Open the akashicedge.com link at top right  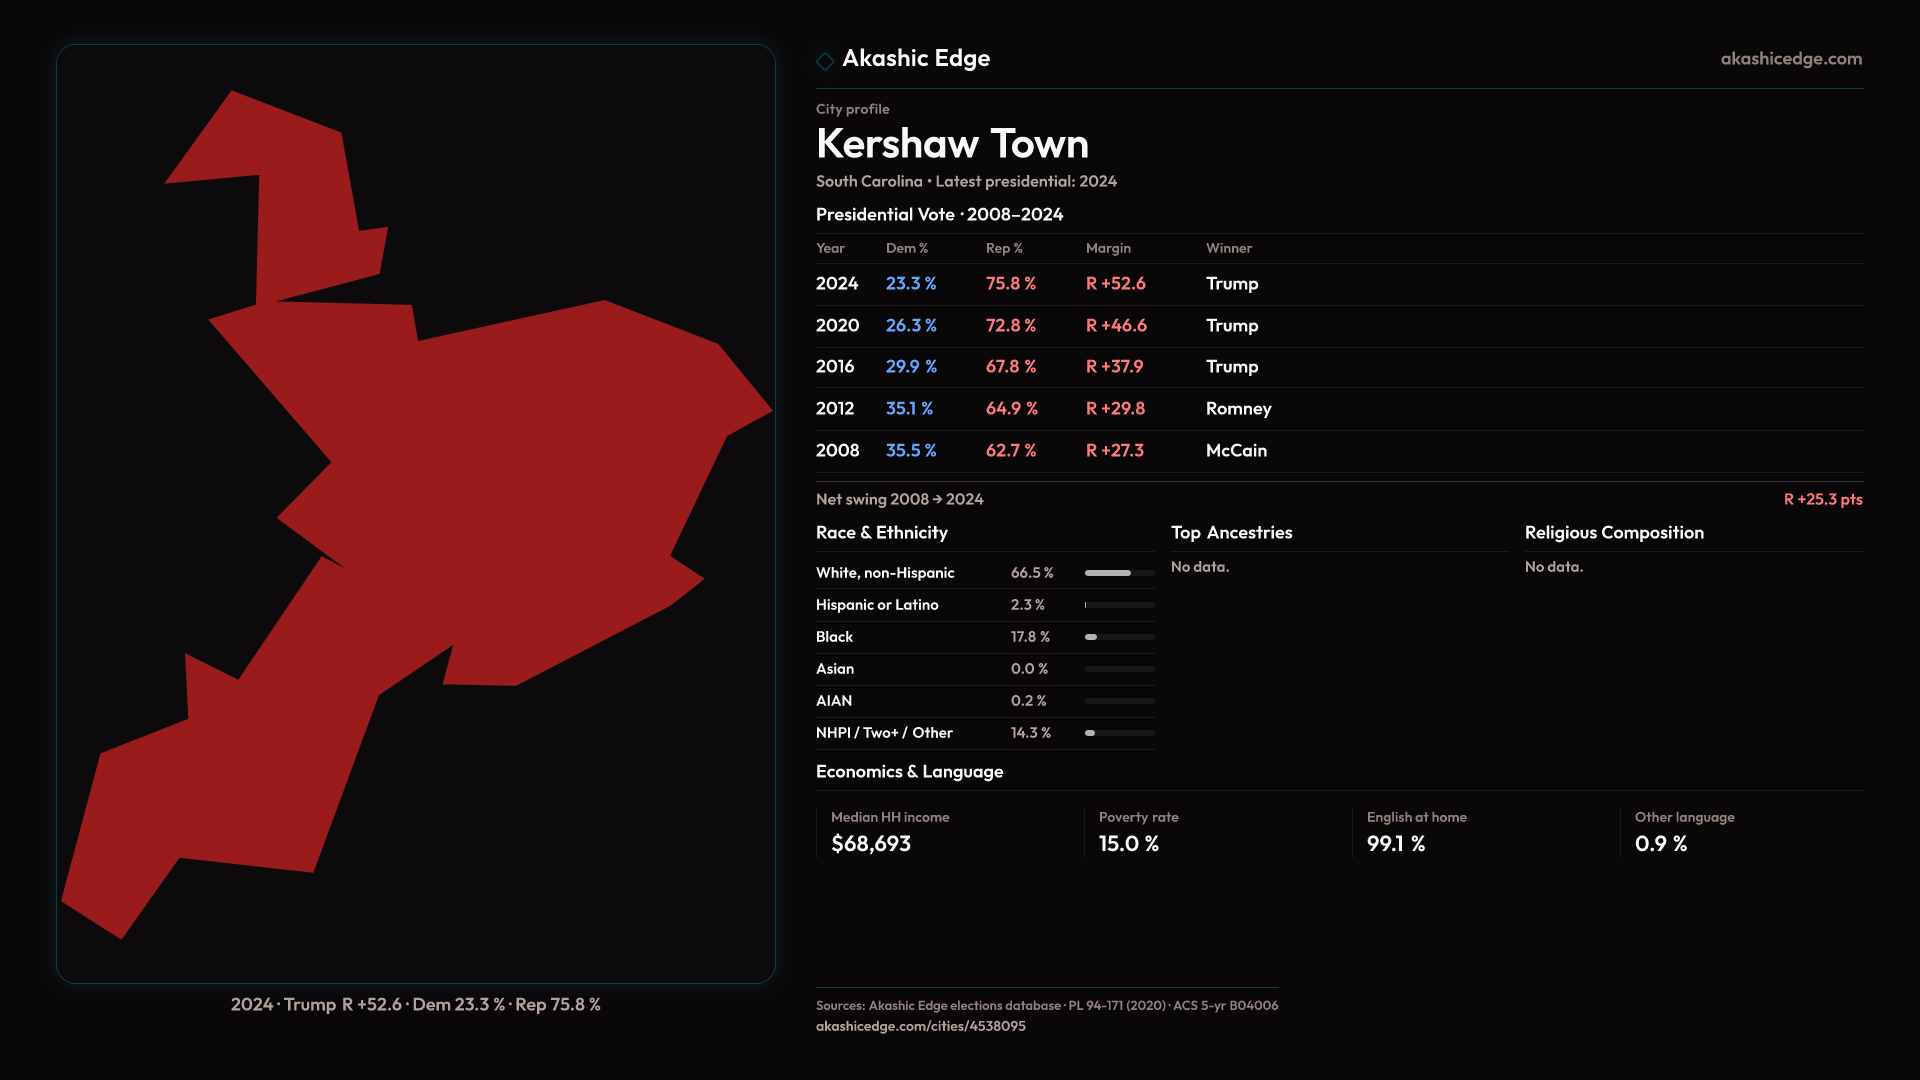pos(1790,59)
